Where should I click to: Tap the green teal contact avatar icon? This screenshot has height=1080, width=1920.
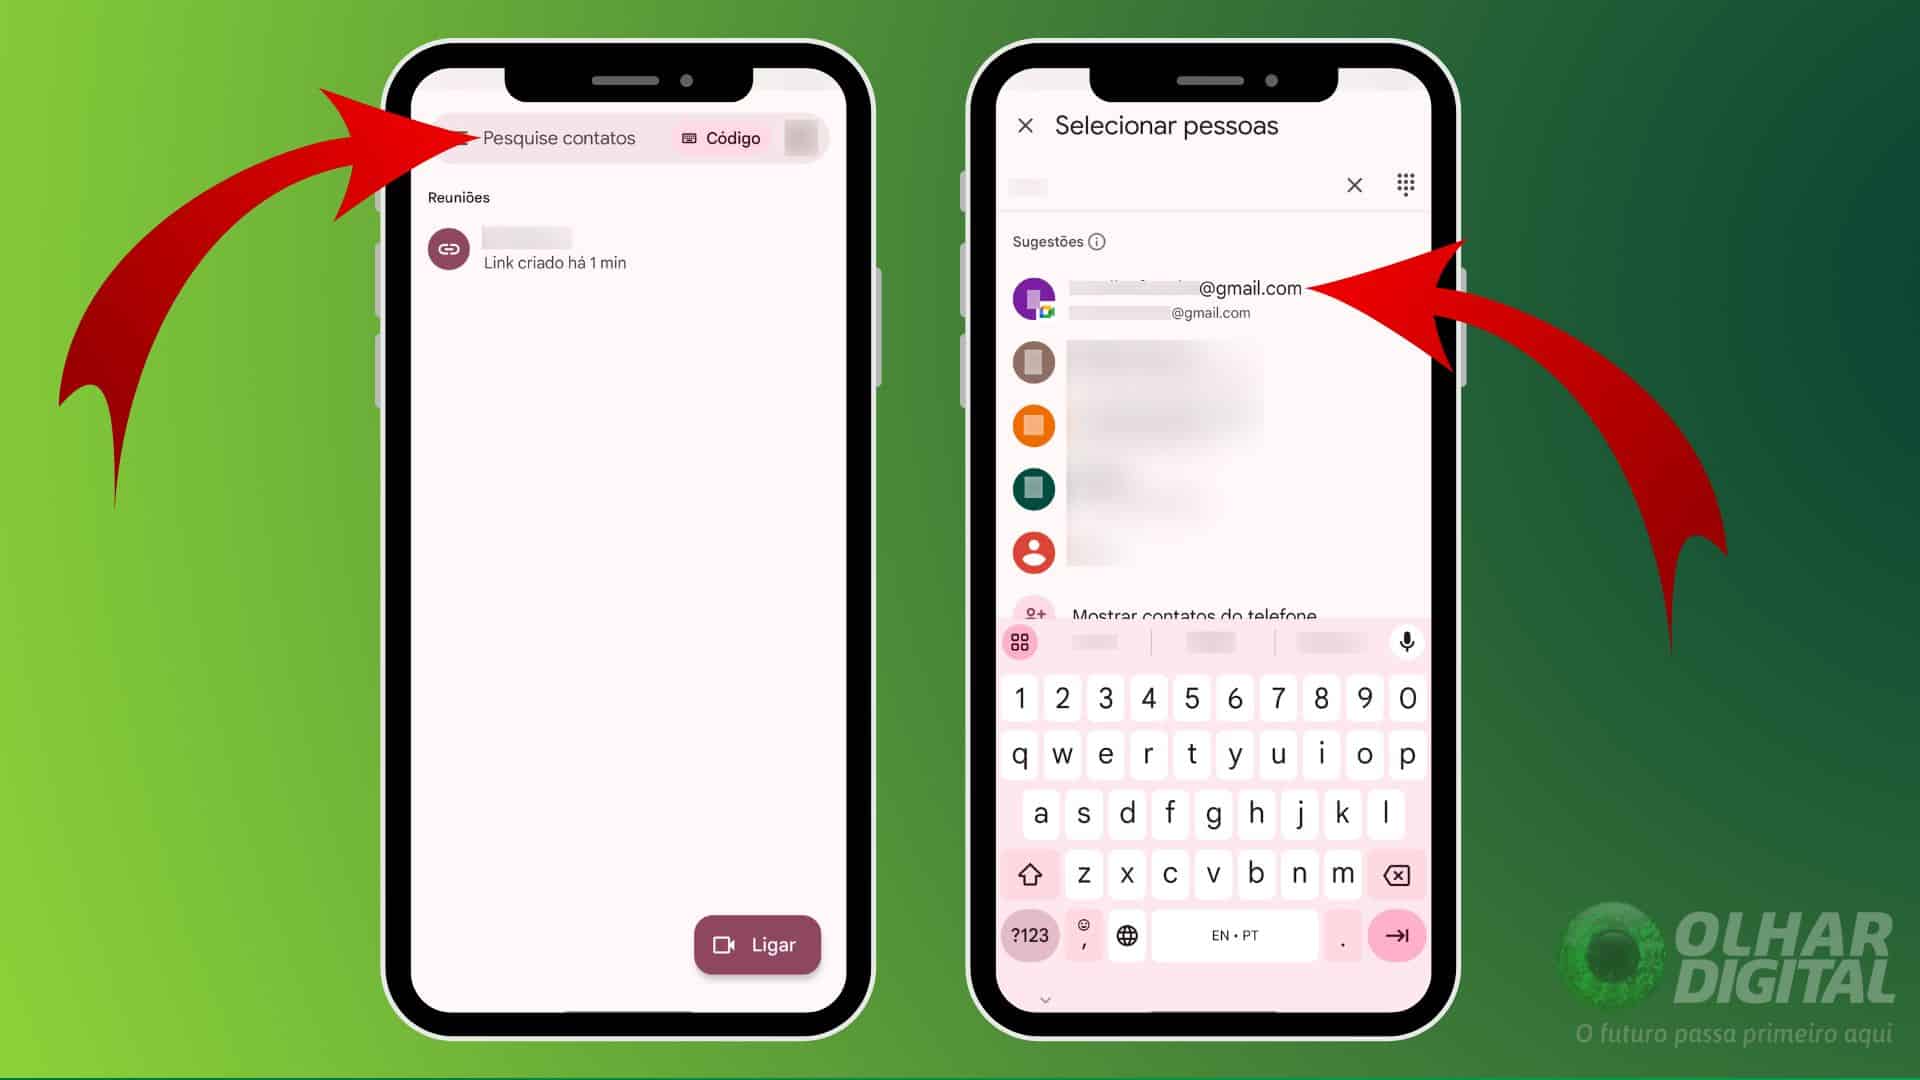[1033, 489]
